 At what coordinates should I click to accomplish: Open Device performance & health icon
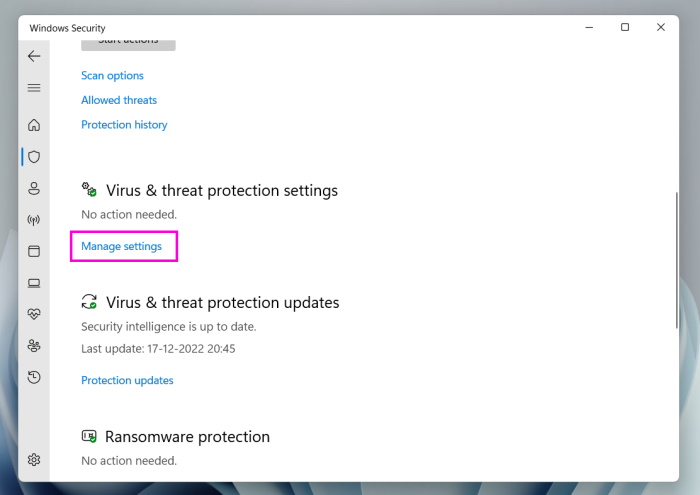34,314
